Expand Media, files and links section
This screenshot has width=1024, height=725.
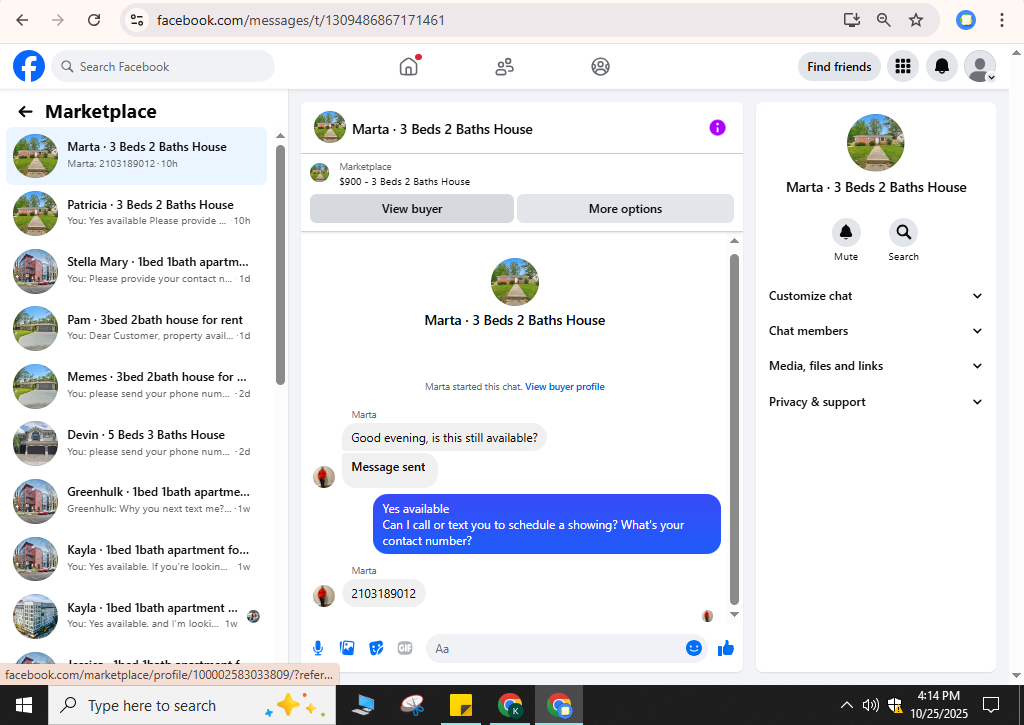876,366
